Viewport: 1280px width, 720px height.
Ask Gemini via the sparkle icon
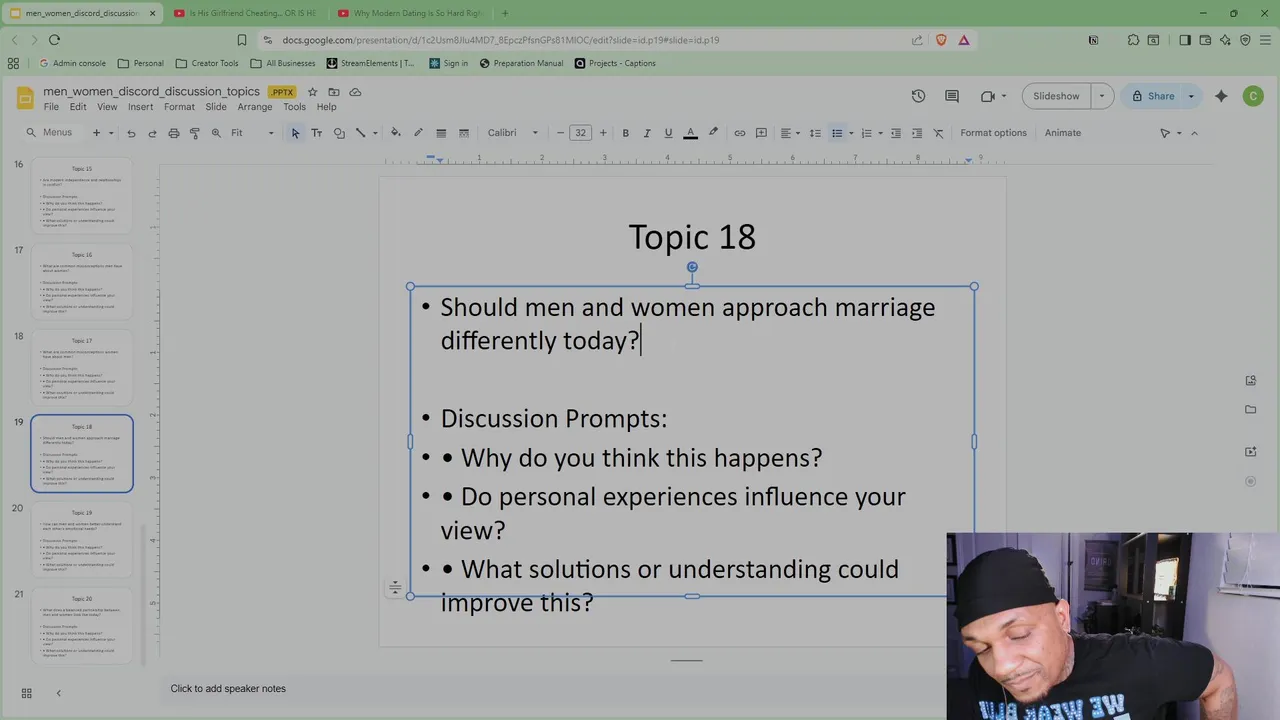click(1221, 96)
